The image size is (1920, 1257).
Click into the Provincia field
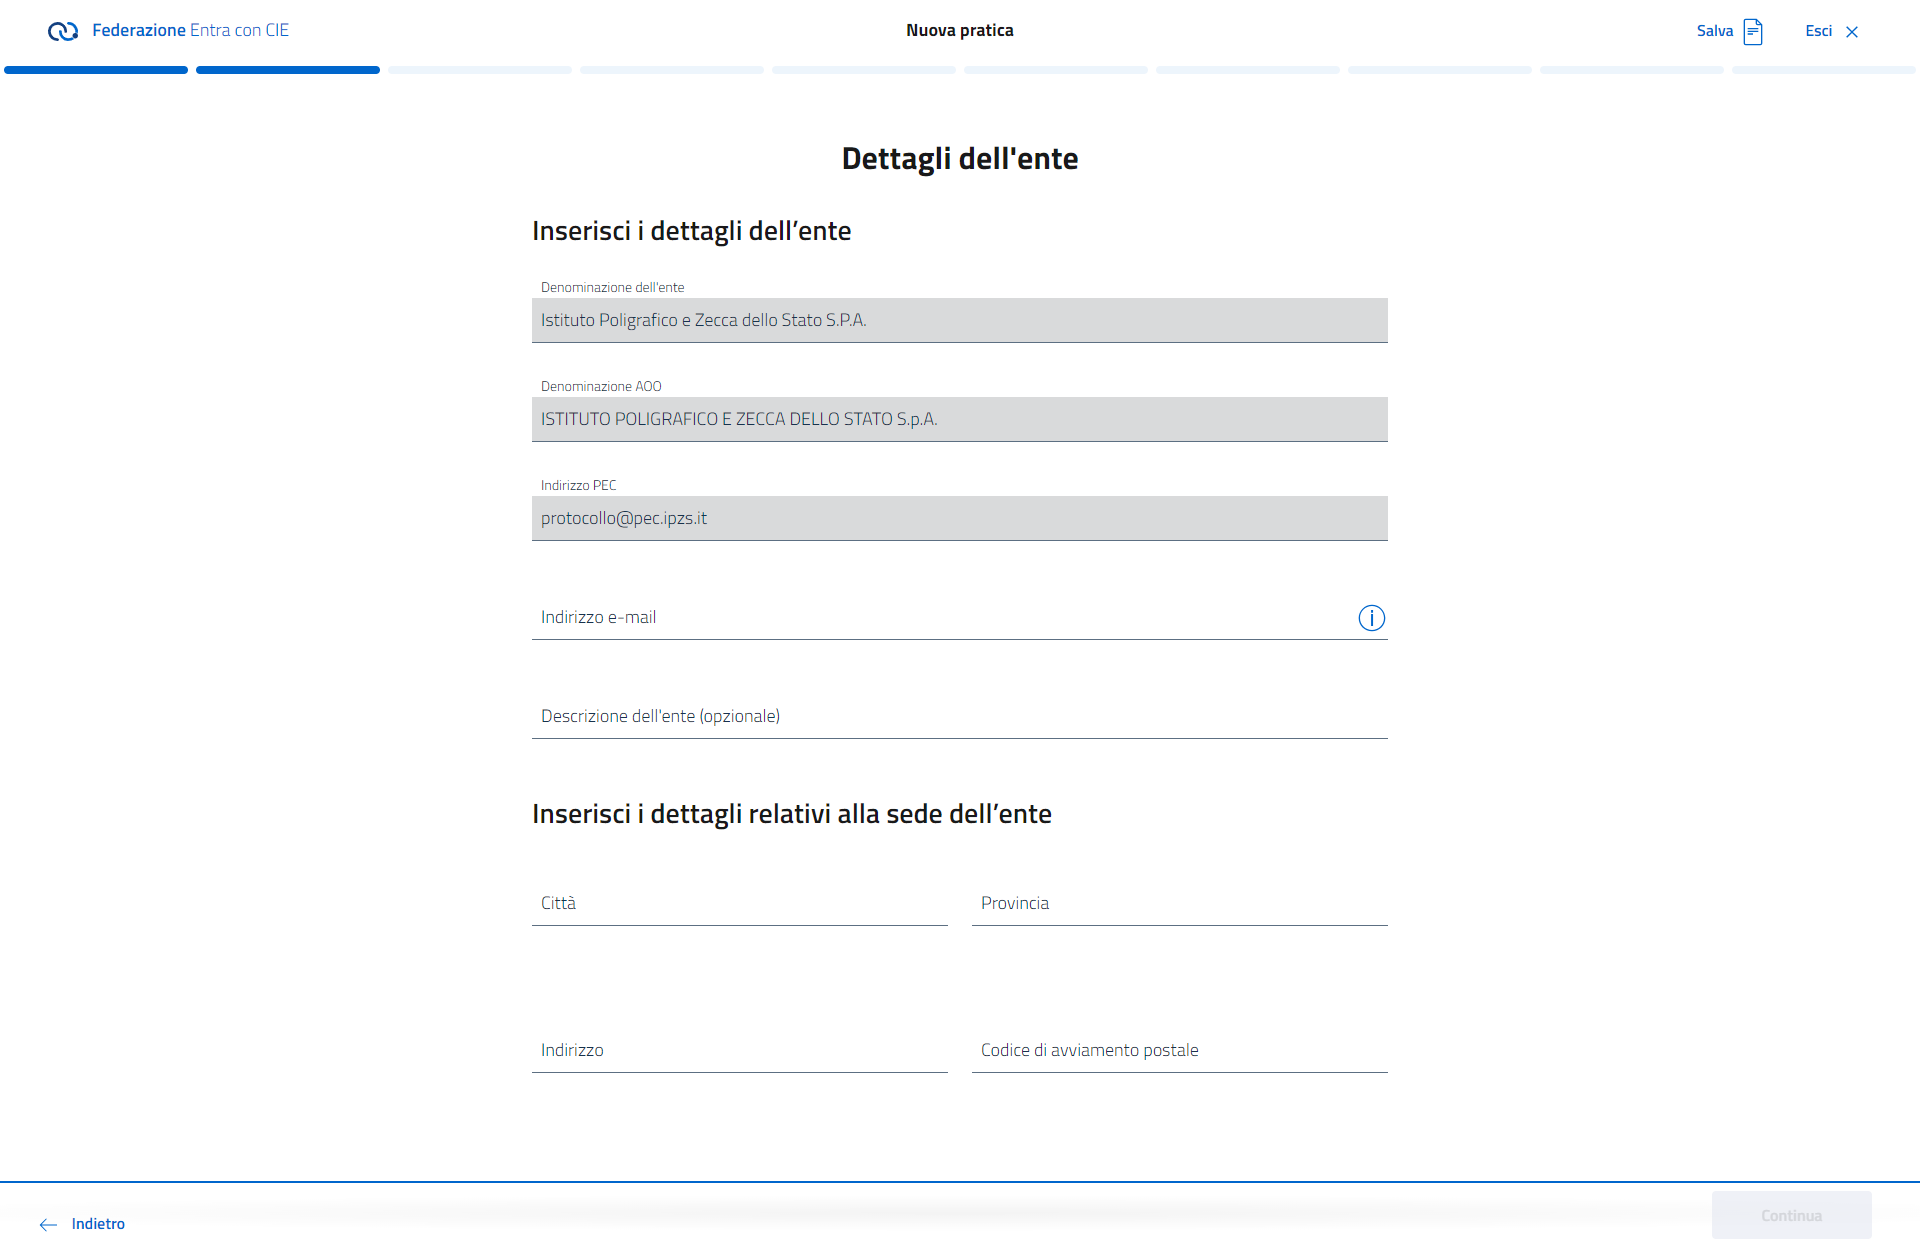click(1179, 903)
